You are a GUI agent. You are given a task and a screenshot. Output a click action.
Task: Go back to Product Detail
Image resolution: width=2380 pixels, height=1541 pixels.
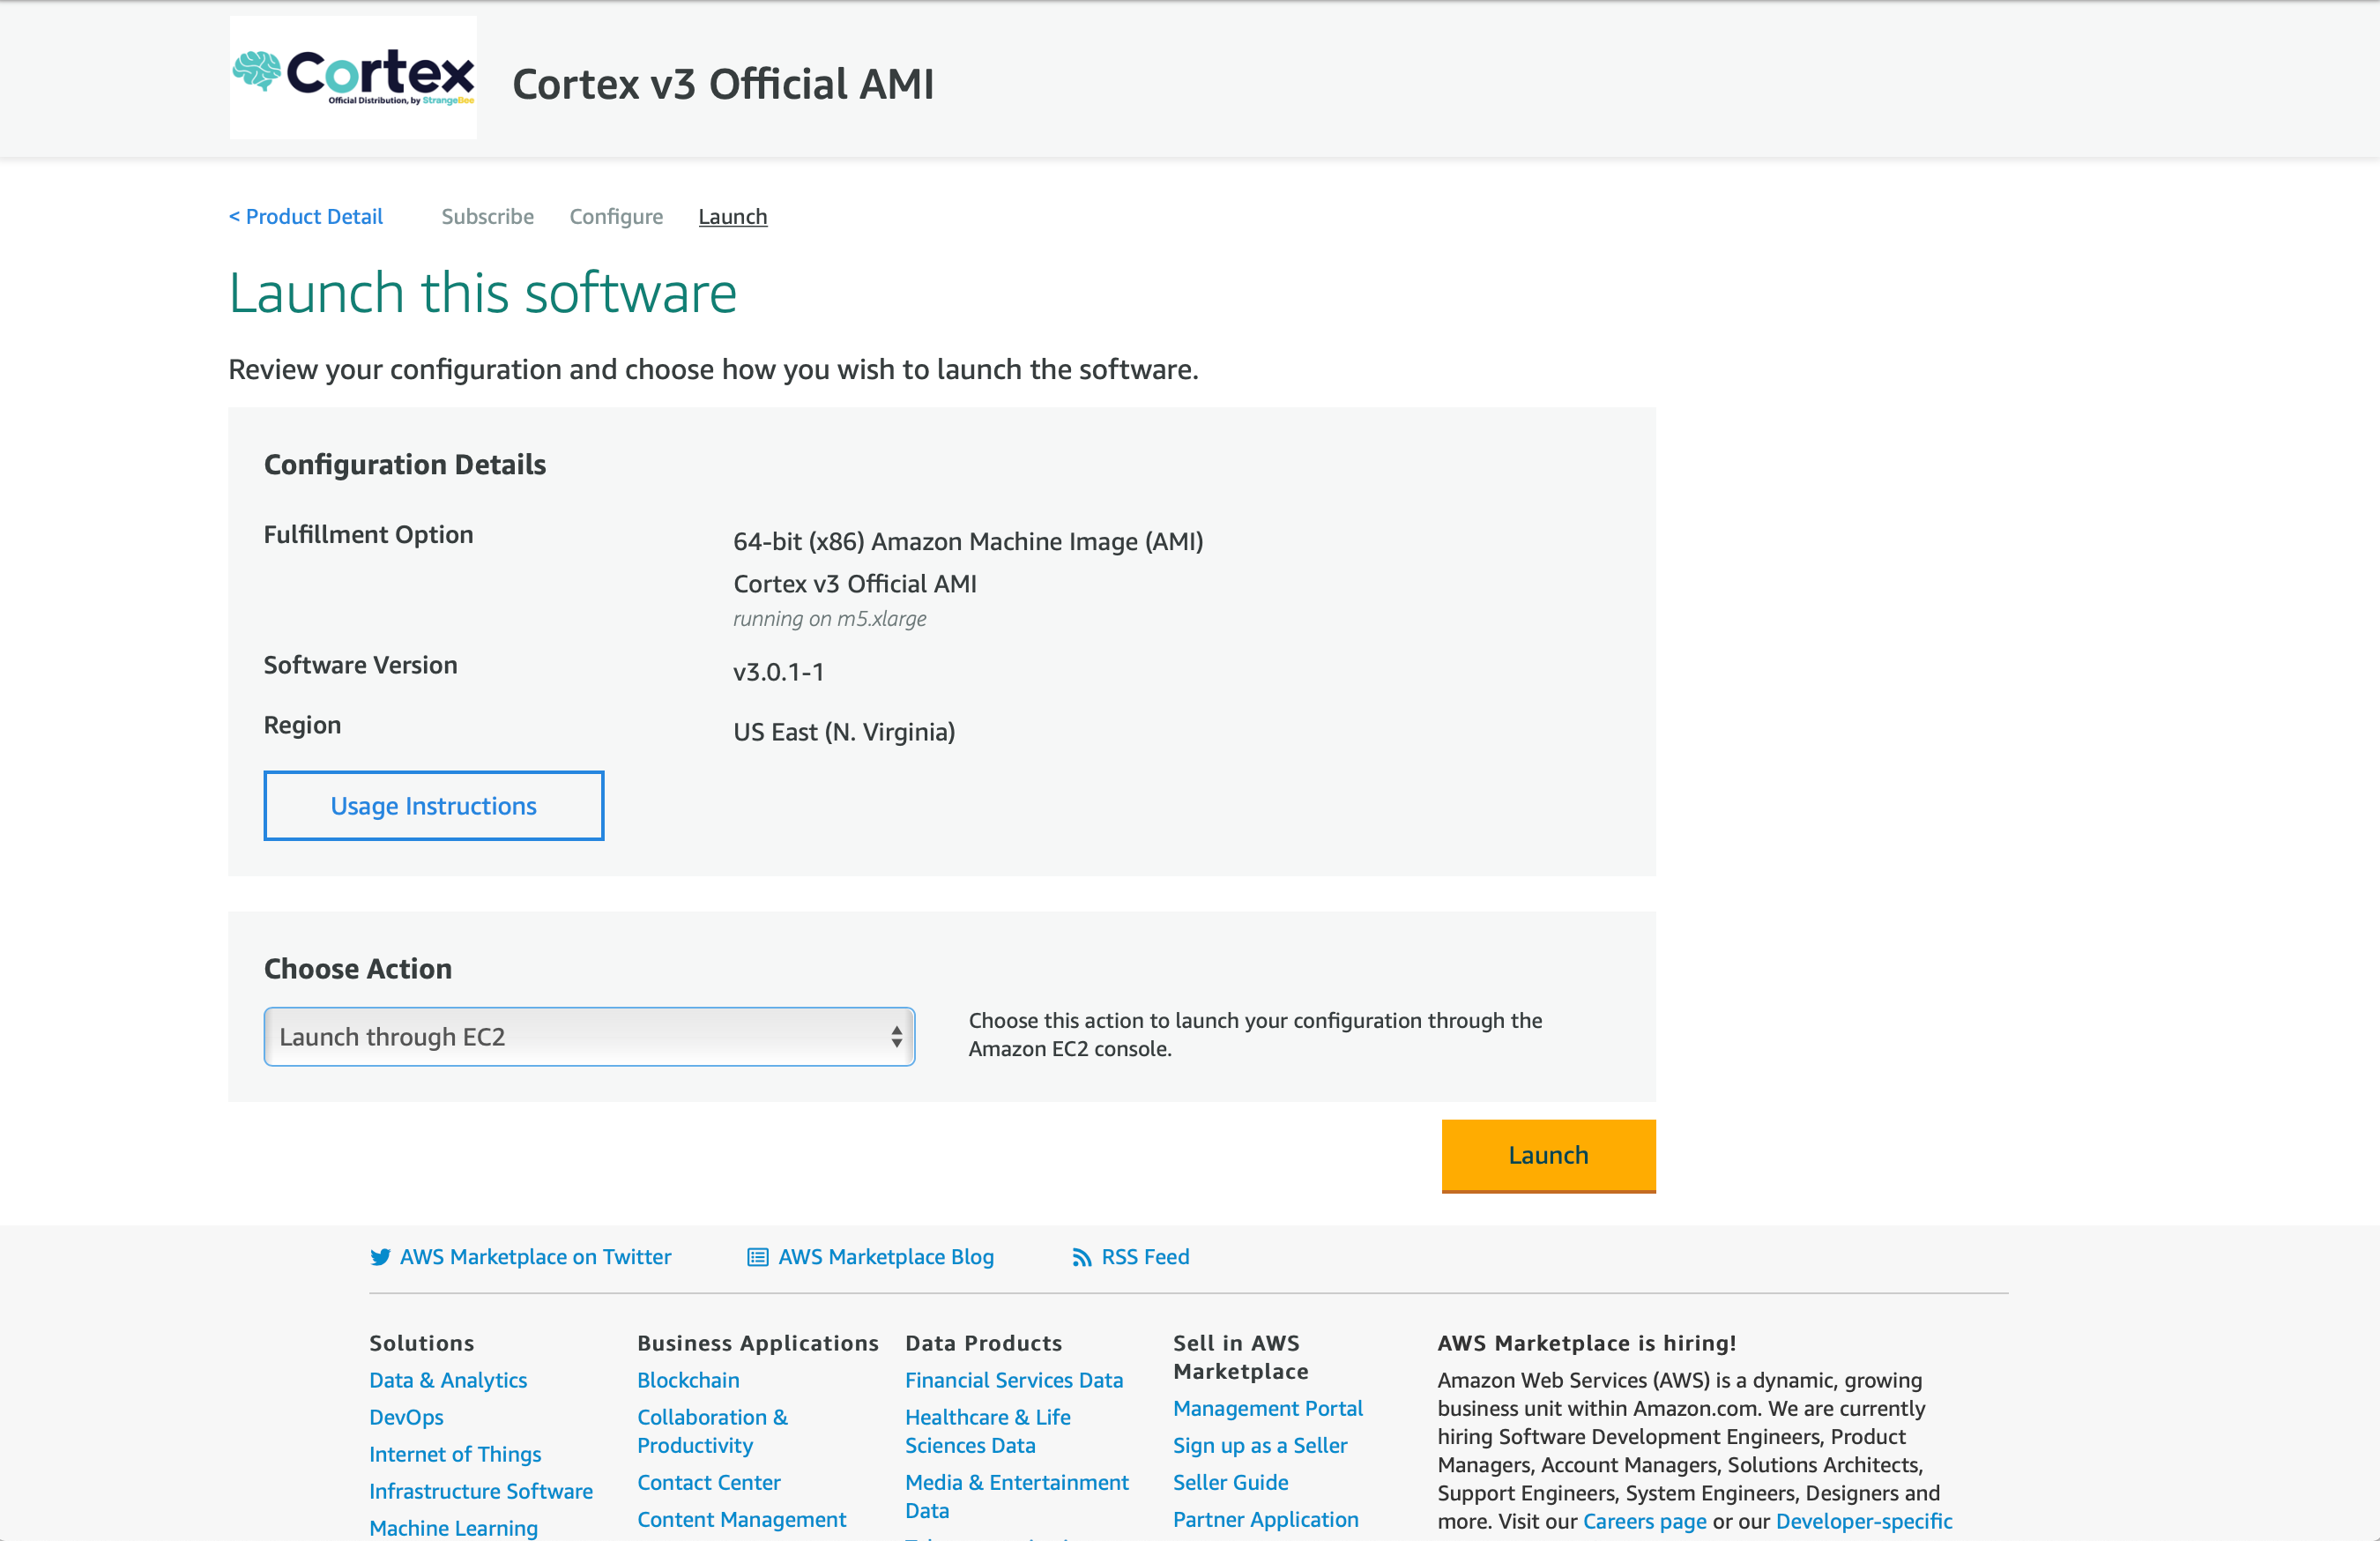pos(305,216)
